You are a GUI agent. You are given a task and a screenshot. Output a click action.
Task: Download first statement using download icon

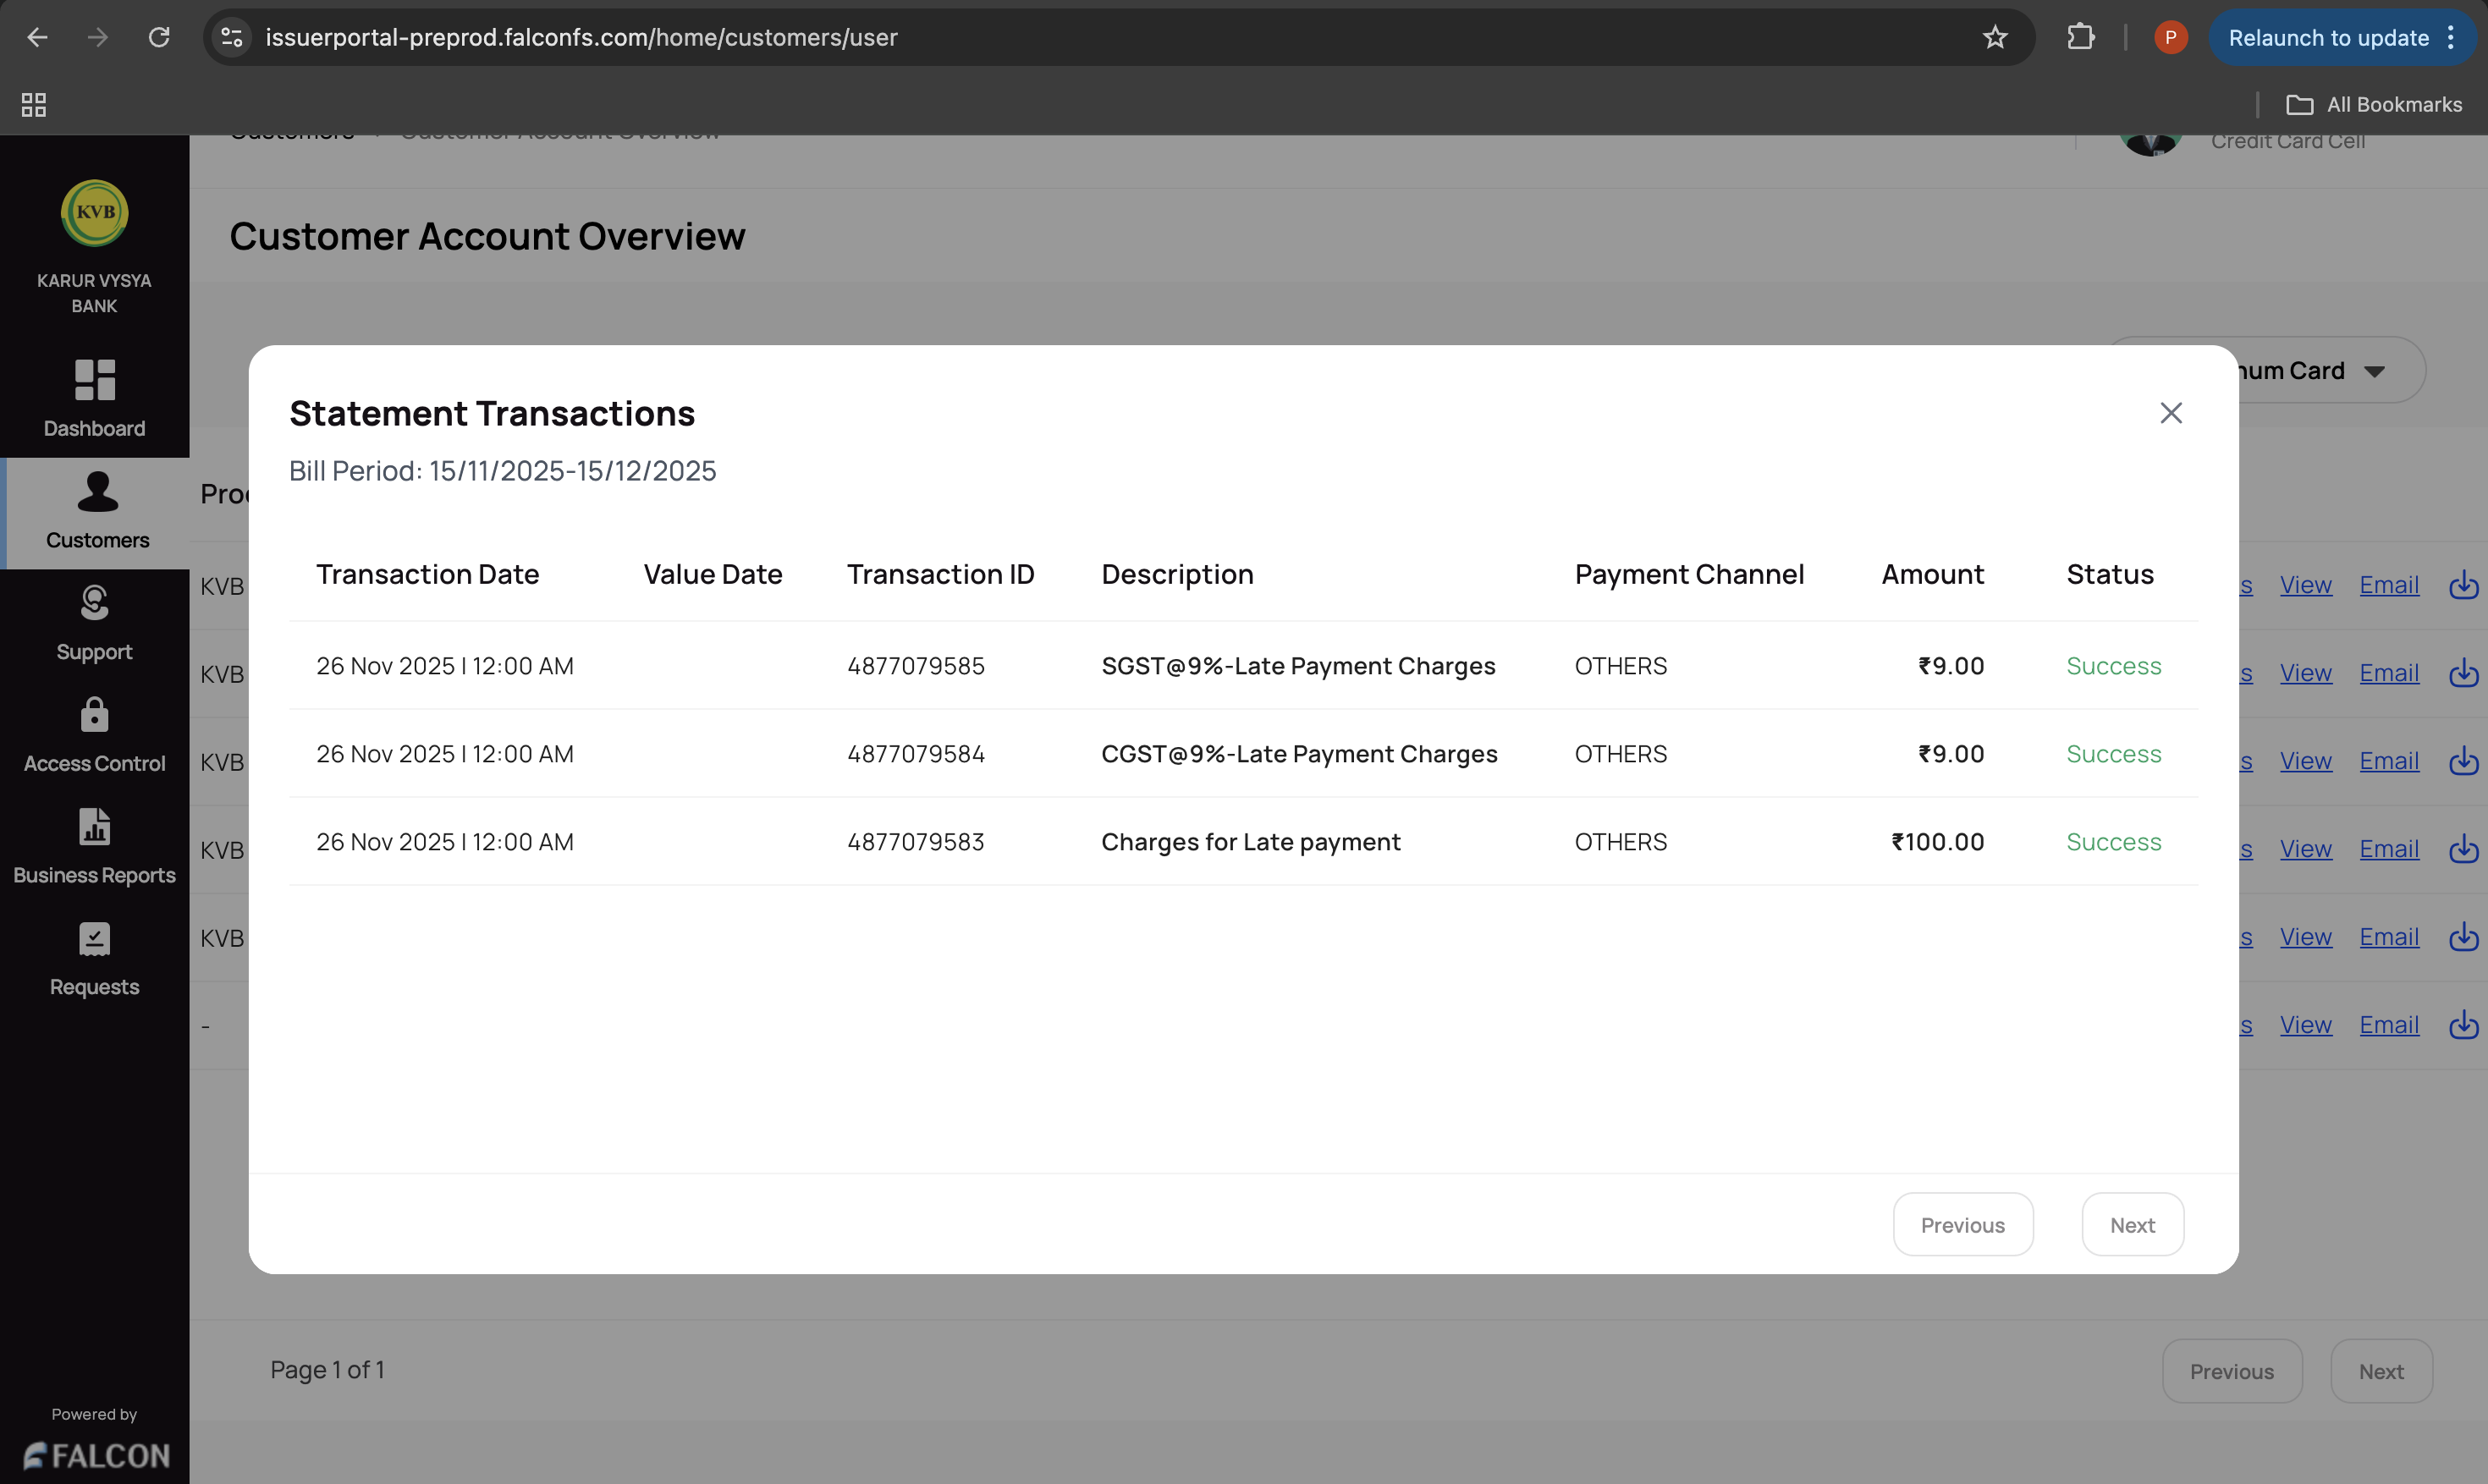(2463, 585)
